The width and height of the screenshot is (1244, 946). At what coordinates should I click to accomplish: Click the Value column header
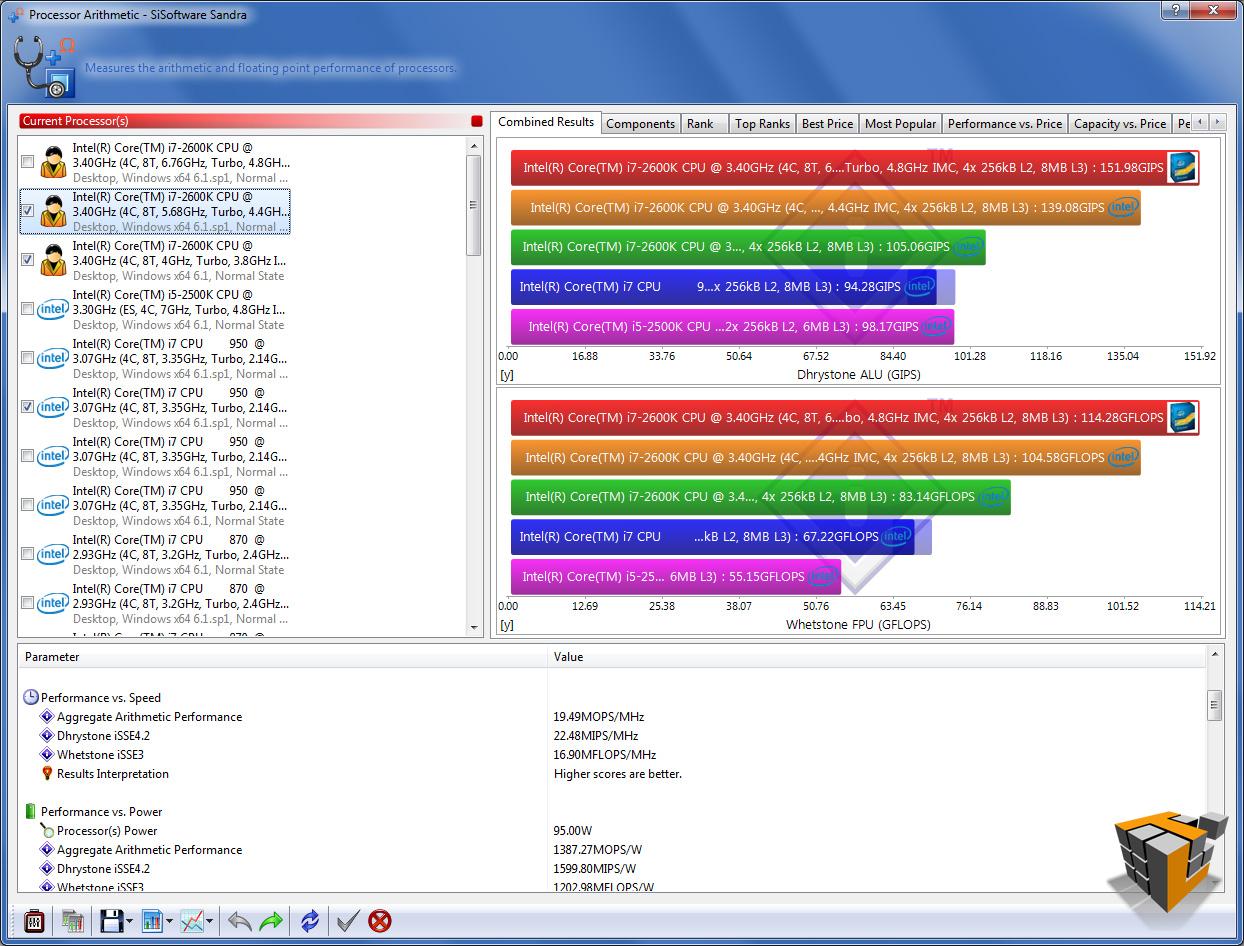coord(877,657)
